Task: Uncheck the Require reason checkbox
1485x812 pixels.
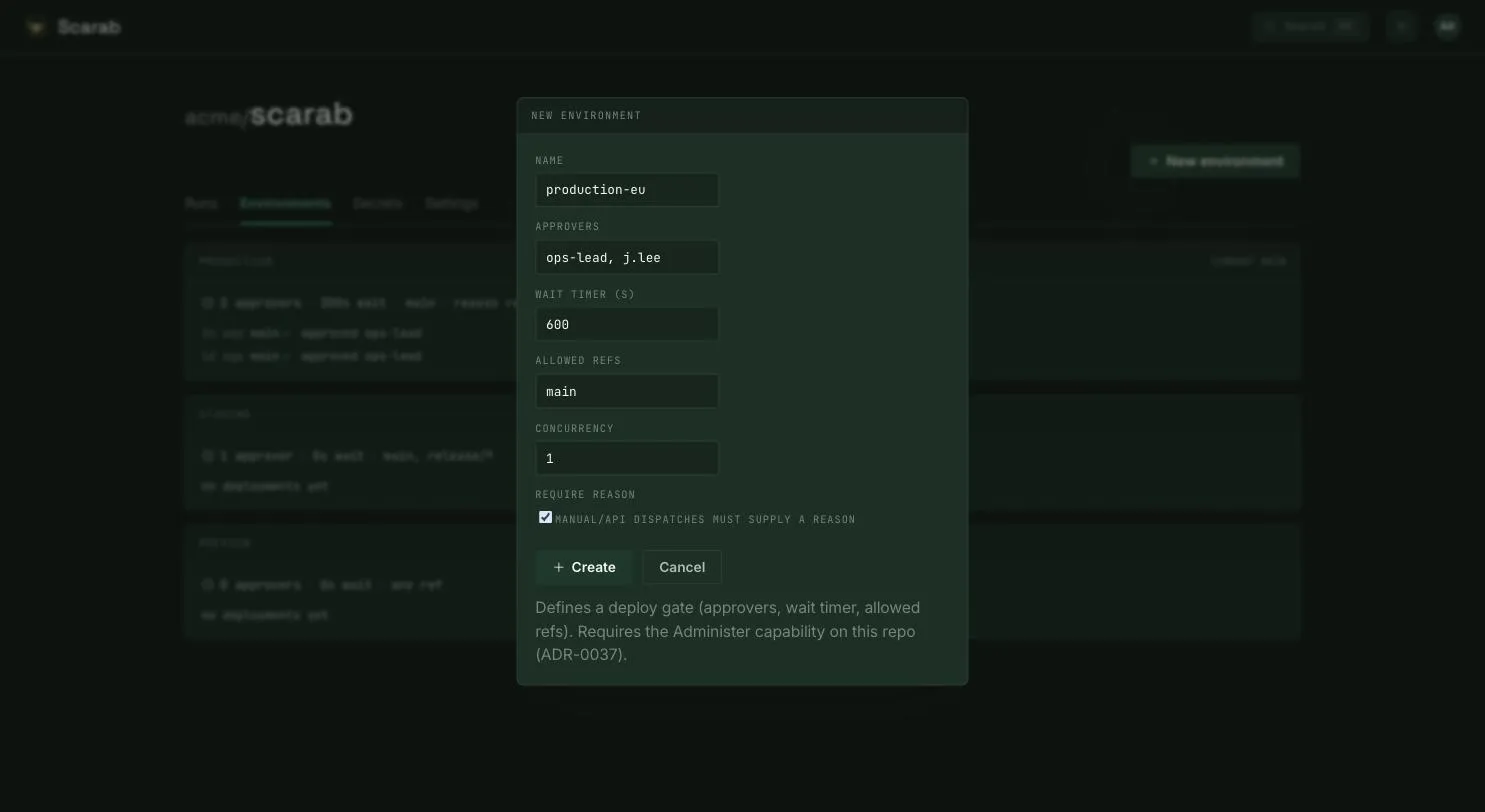Action: pyautogui.click(x=545, y=517)
